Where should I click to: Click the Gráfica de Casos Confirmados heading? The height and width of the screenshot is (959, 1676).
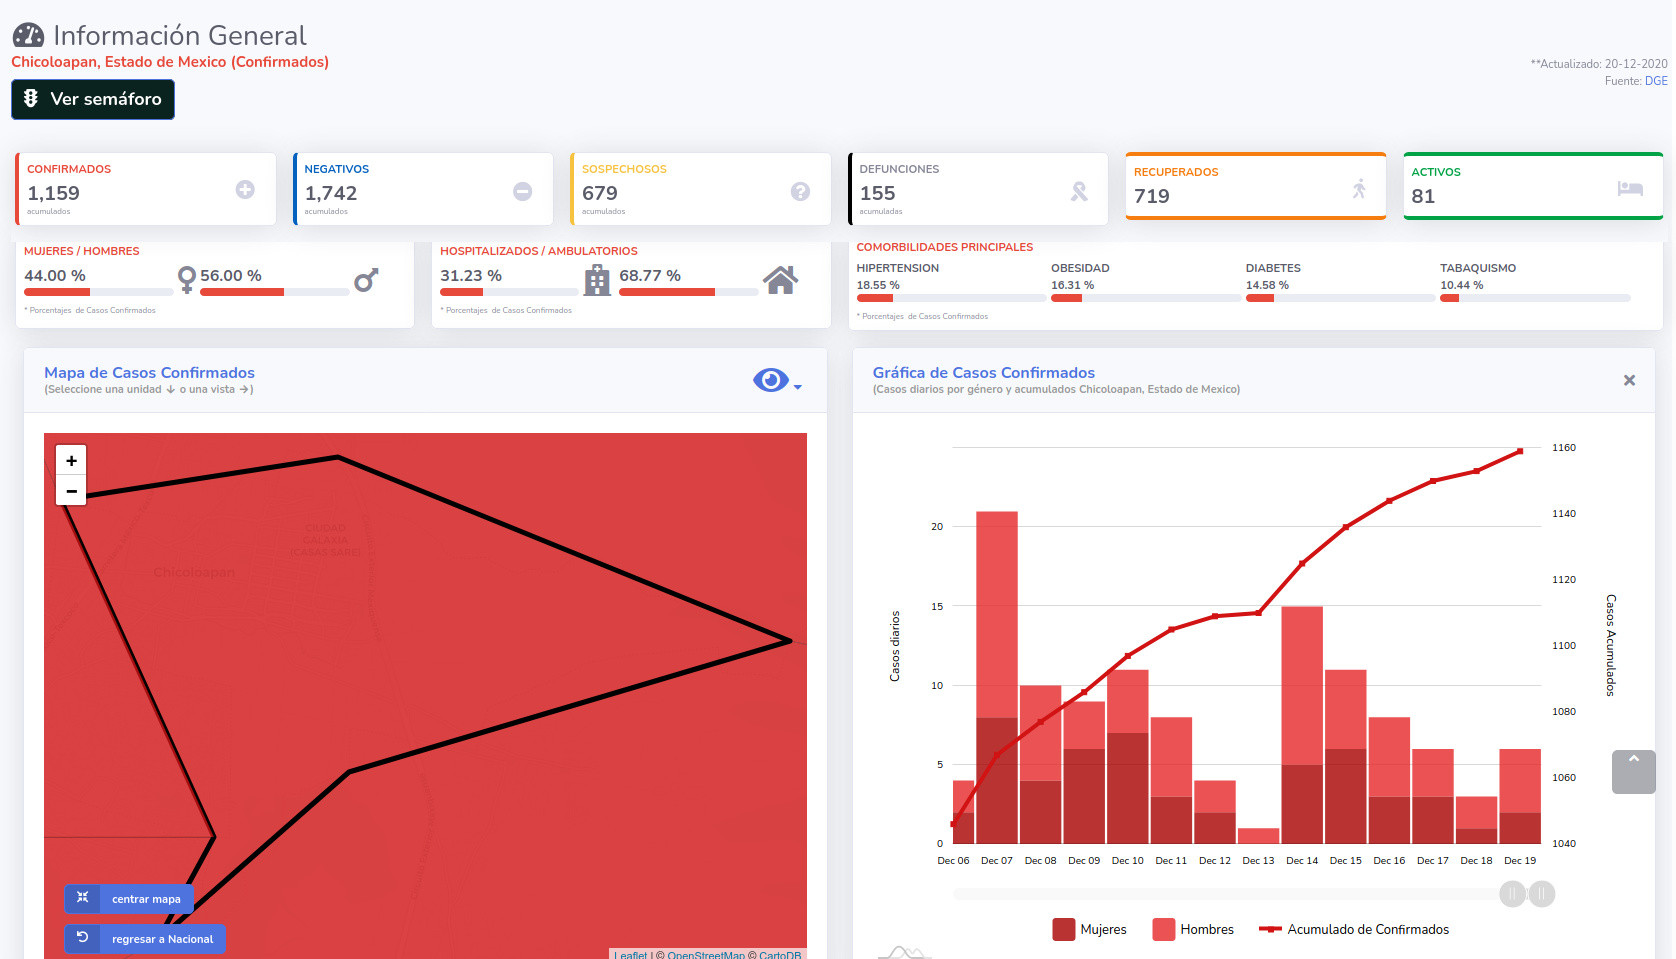983,372
